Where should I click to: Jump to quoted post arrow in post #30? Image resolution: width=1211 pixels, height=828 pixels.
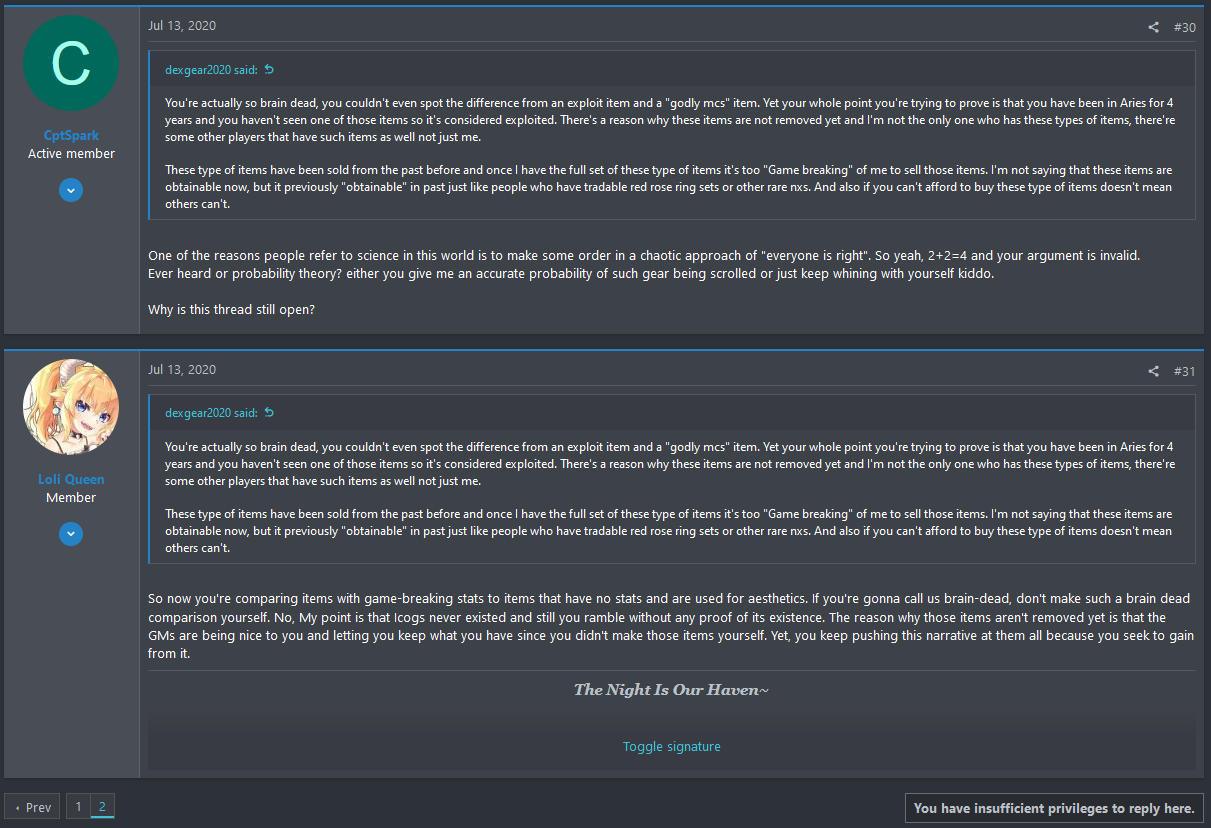(x=269, y=69)
